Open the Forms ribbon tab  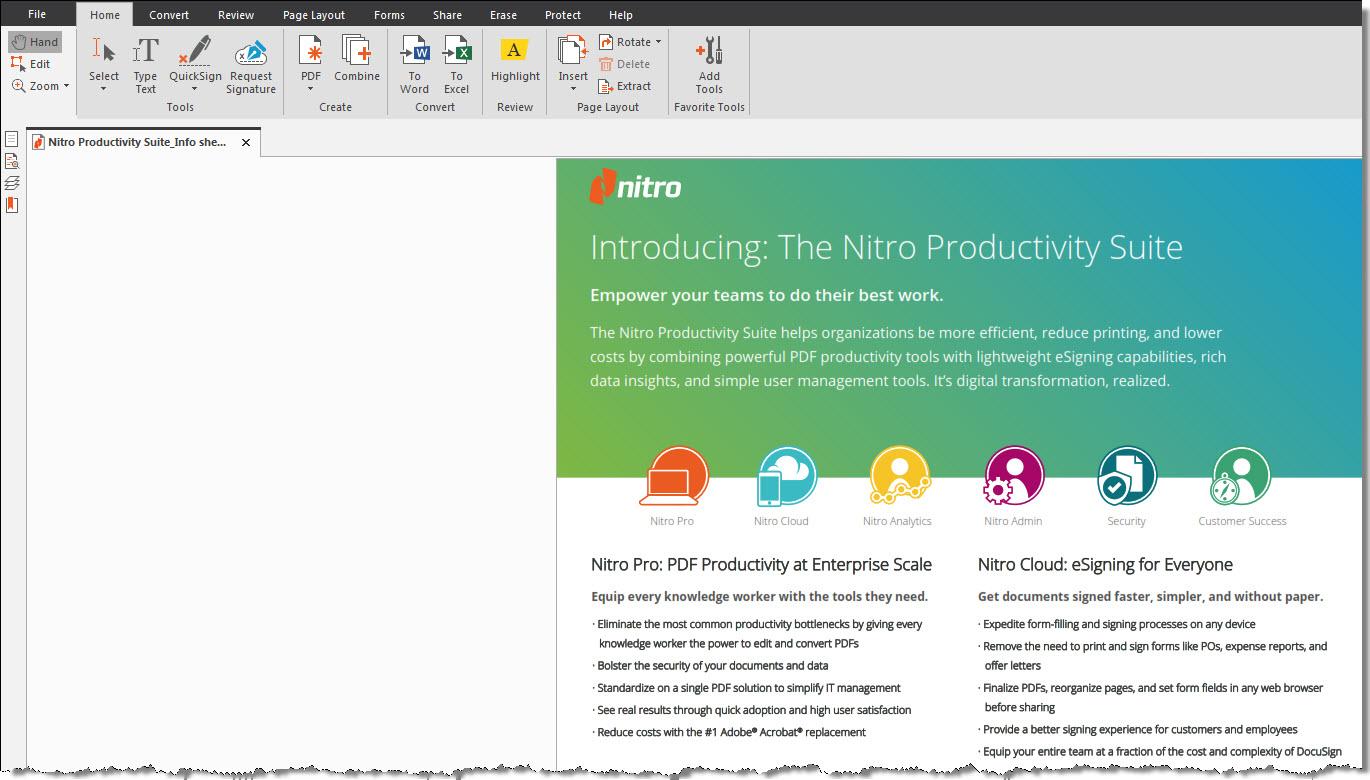click(x=390, y=15)
